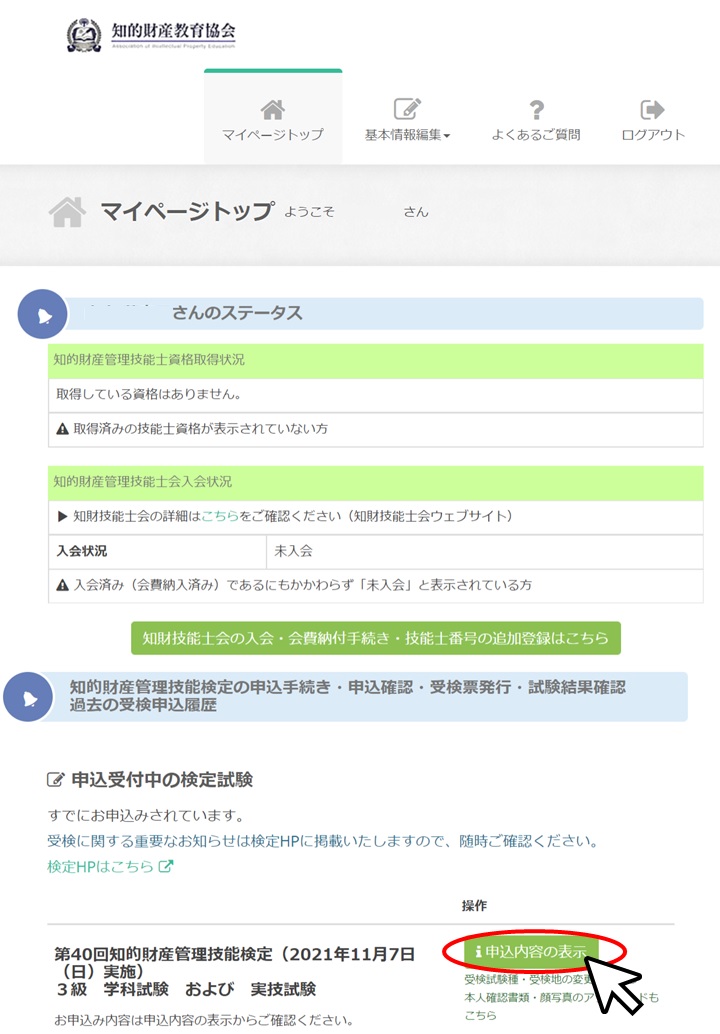This screenshot has width=720, height=1034.
Task: Click the 知的財産教育協会 logo emblem
Action: coord(84,35)
